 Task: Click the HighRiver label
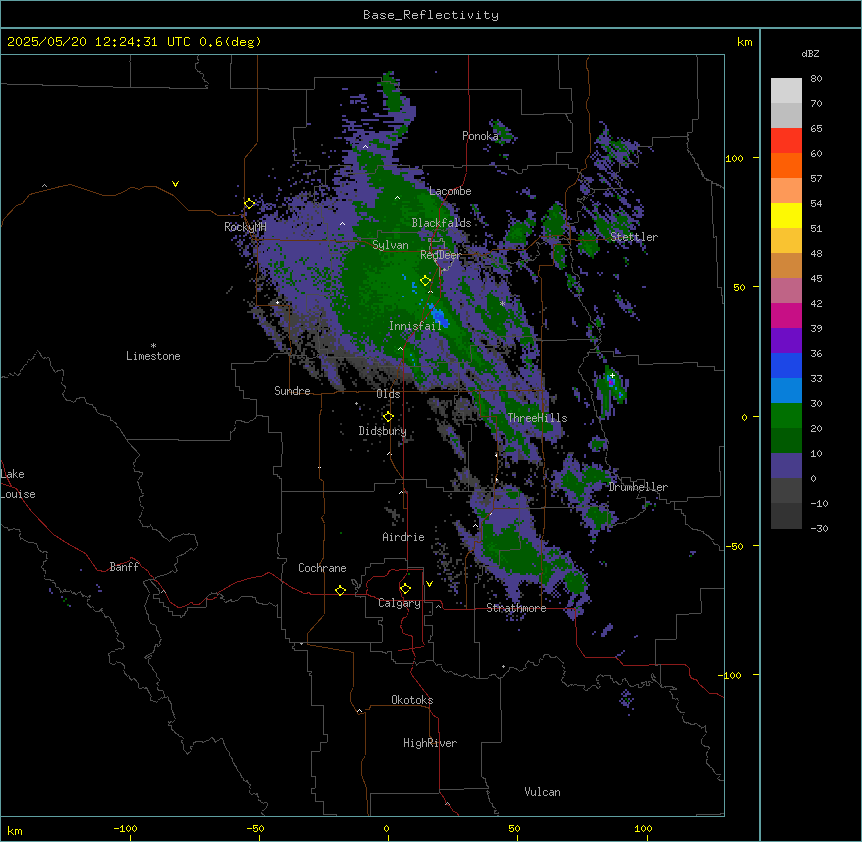(430, 743)
